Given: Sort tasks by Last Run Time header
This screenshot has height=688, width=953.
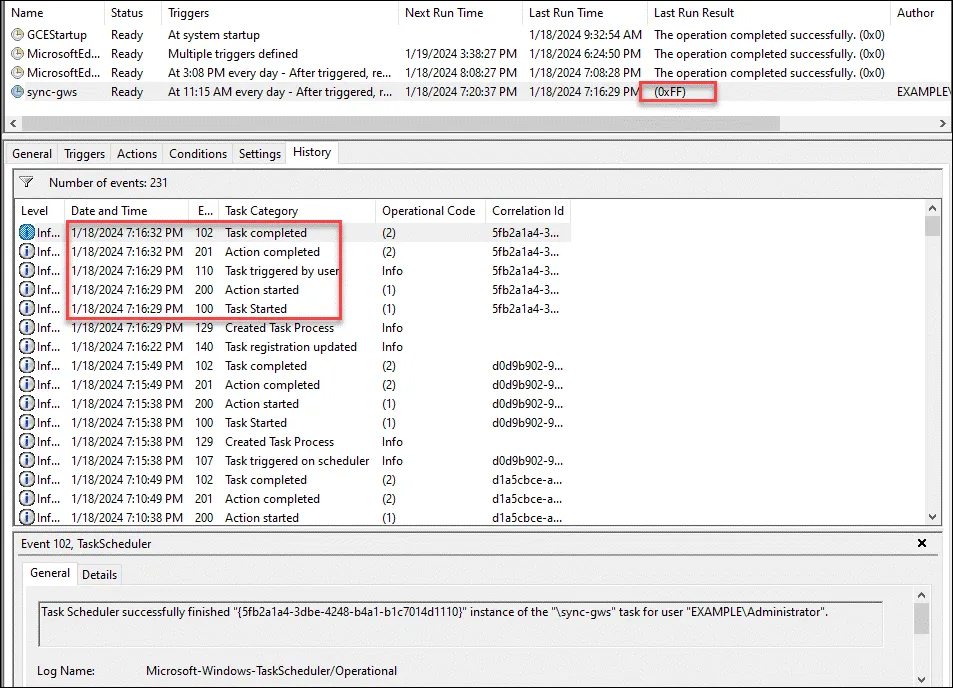Looking at the screenshot, I should pyautogui.click(x=584, y=13).
